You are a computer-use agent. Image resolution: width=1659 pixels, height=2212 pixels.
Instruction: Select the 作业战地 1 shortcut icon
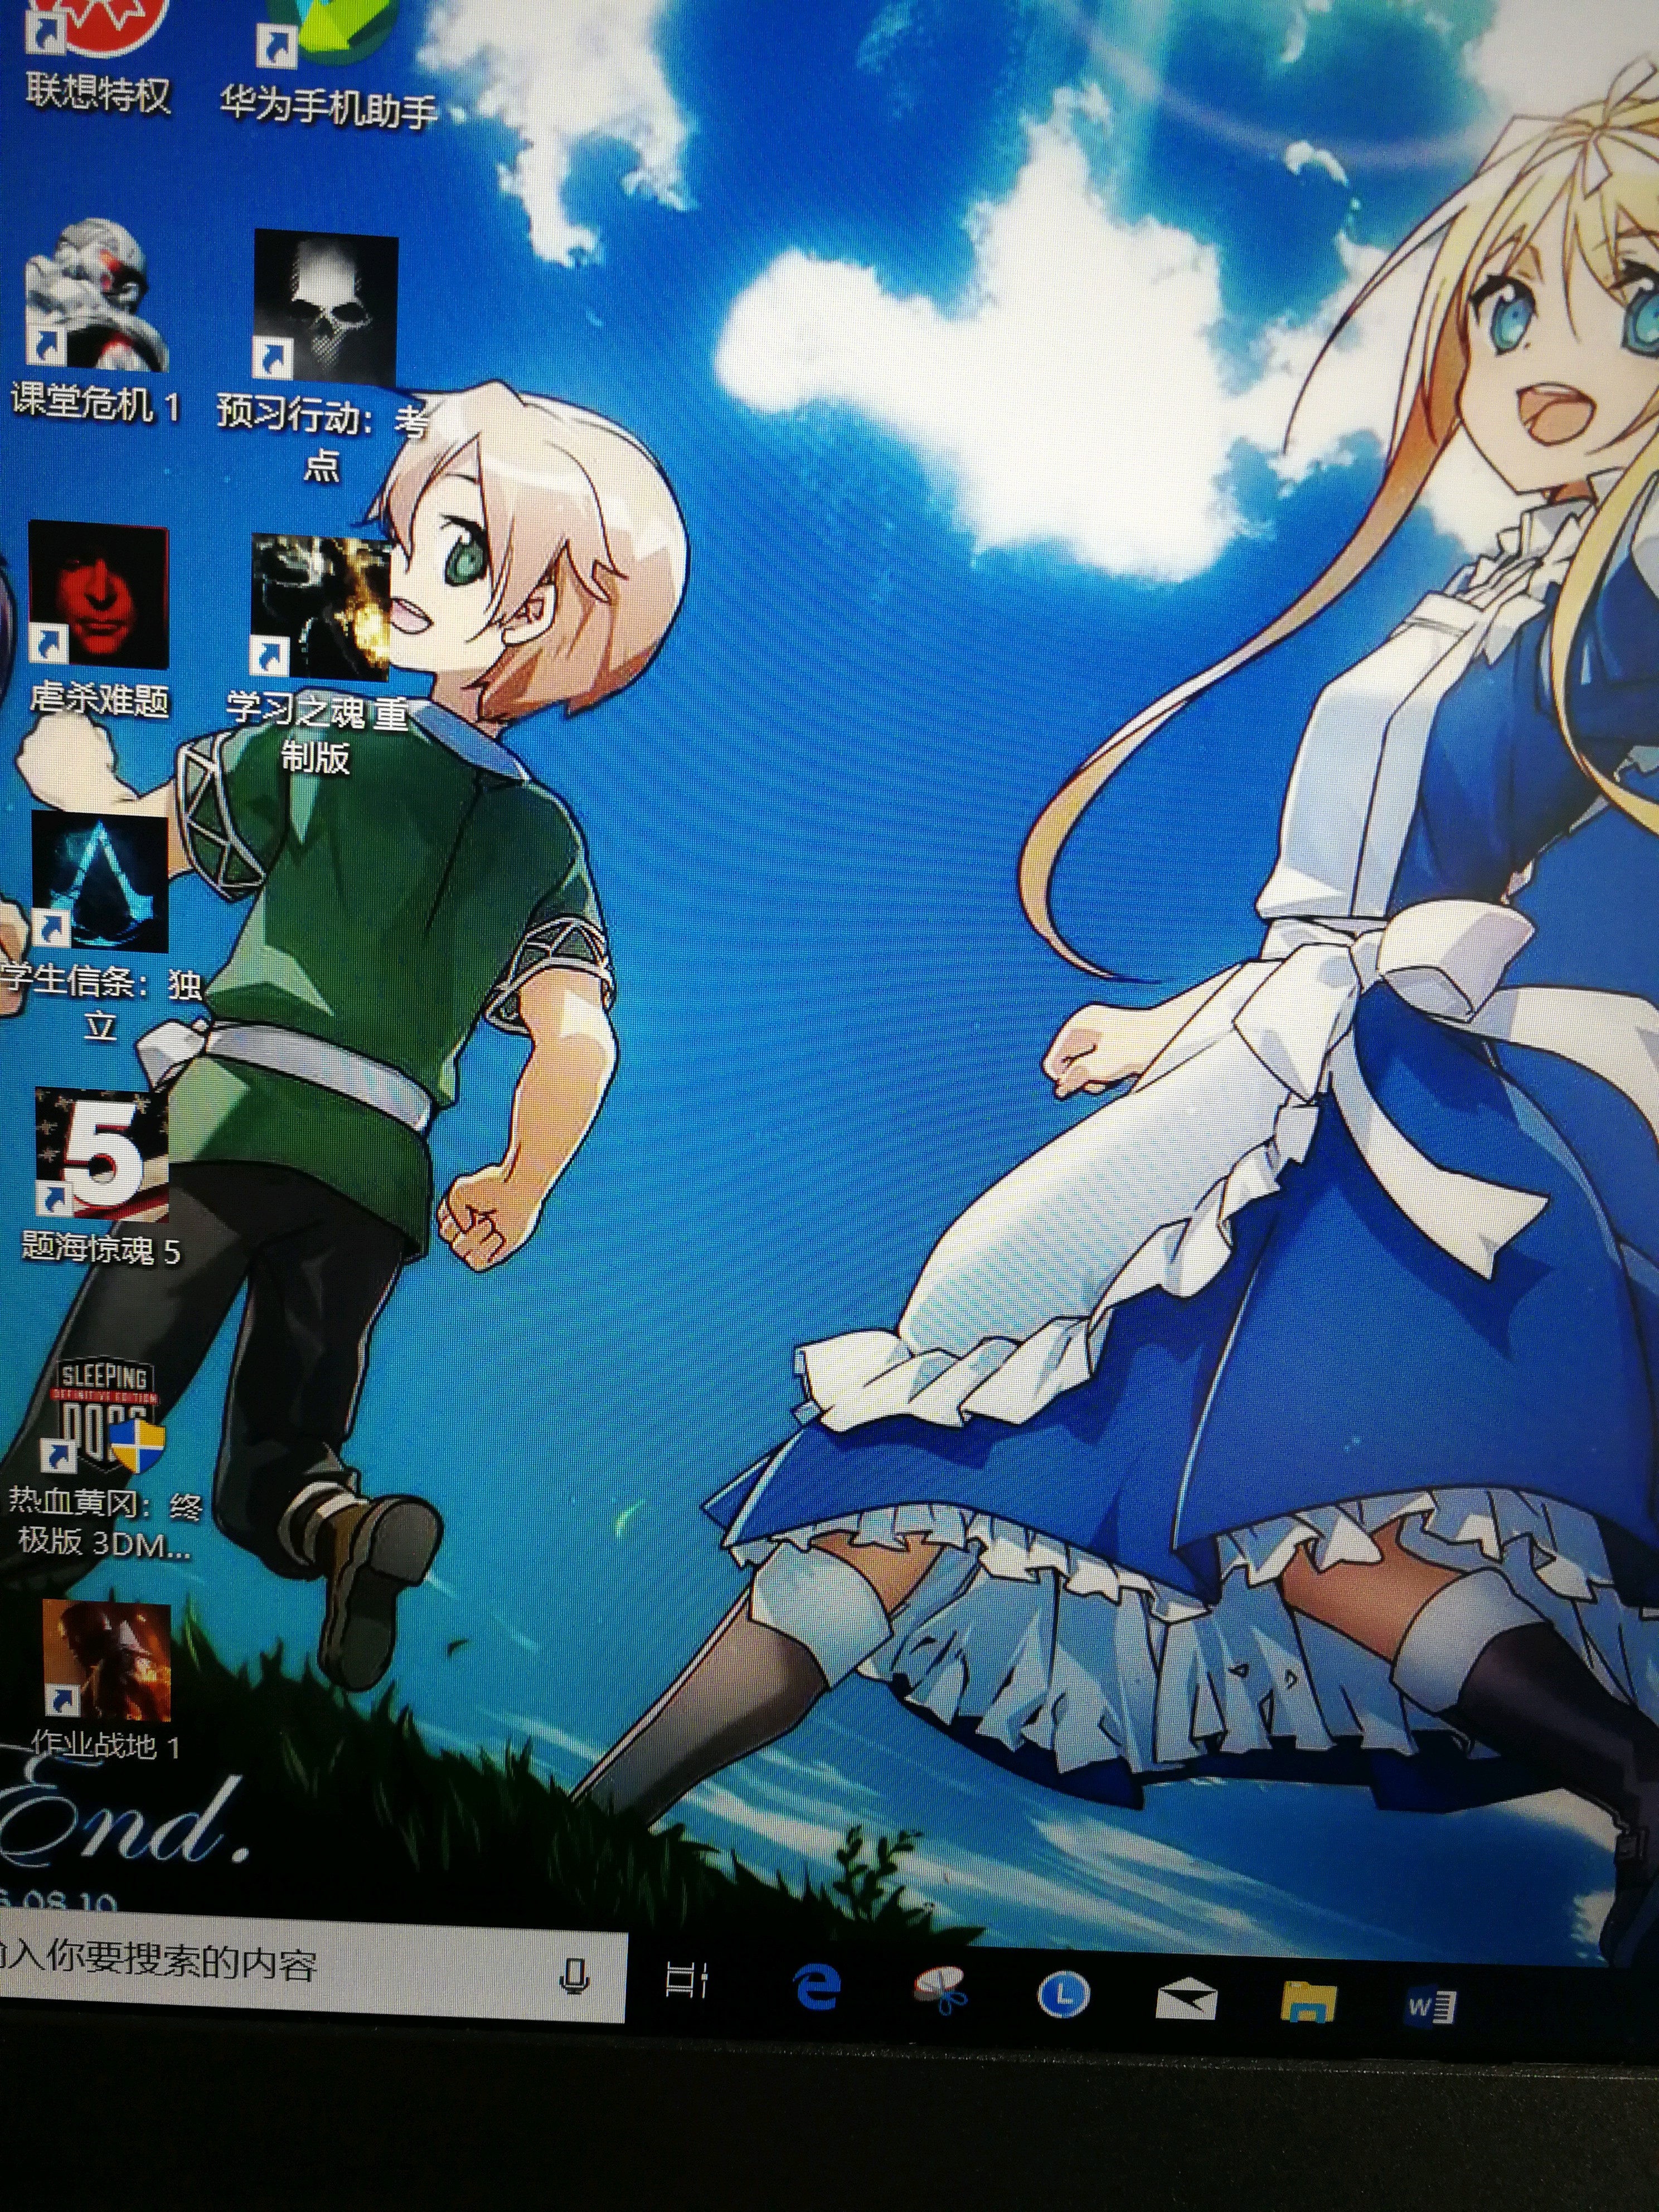[106, 1660]
